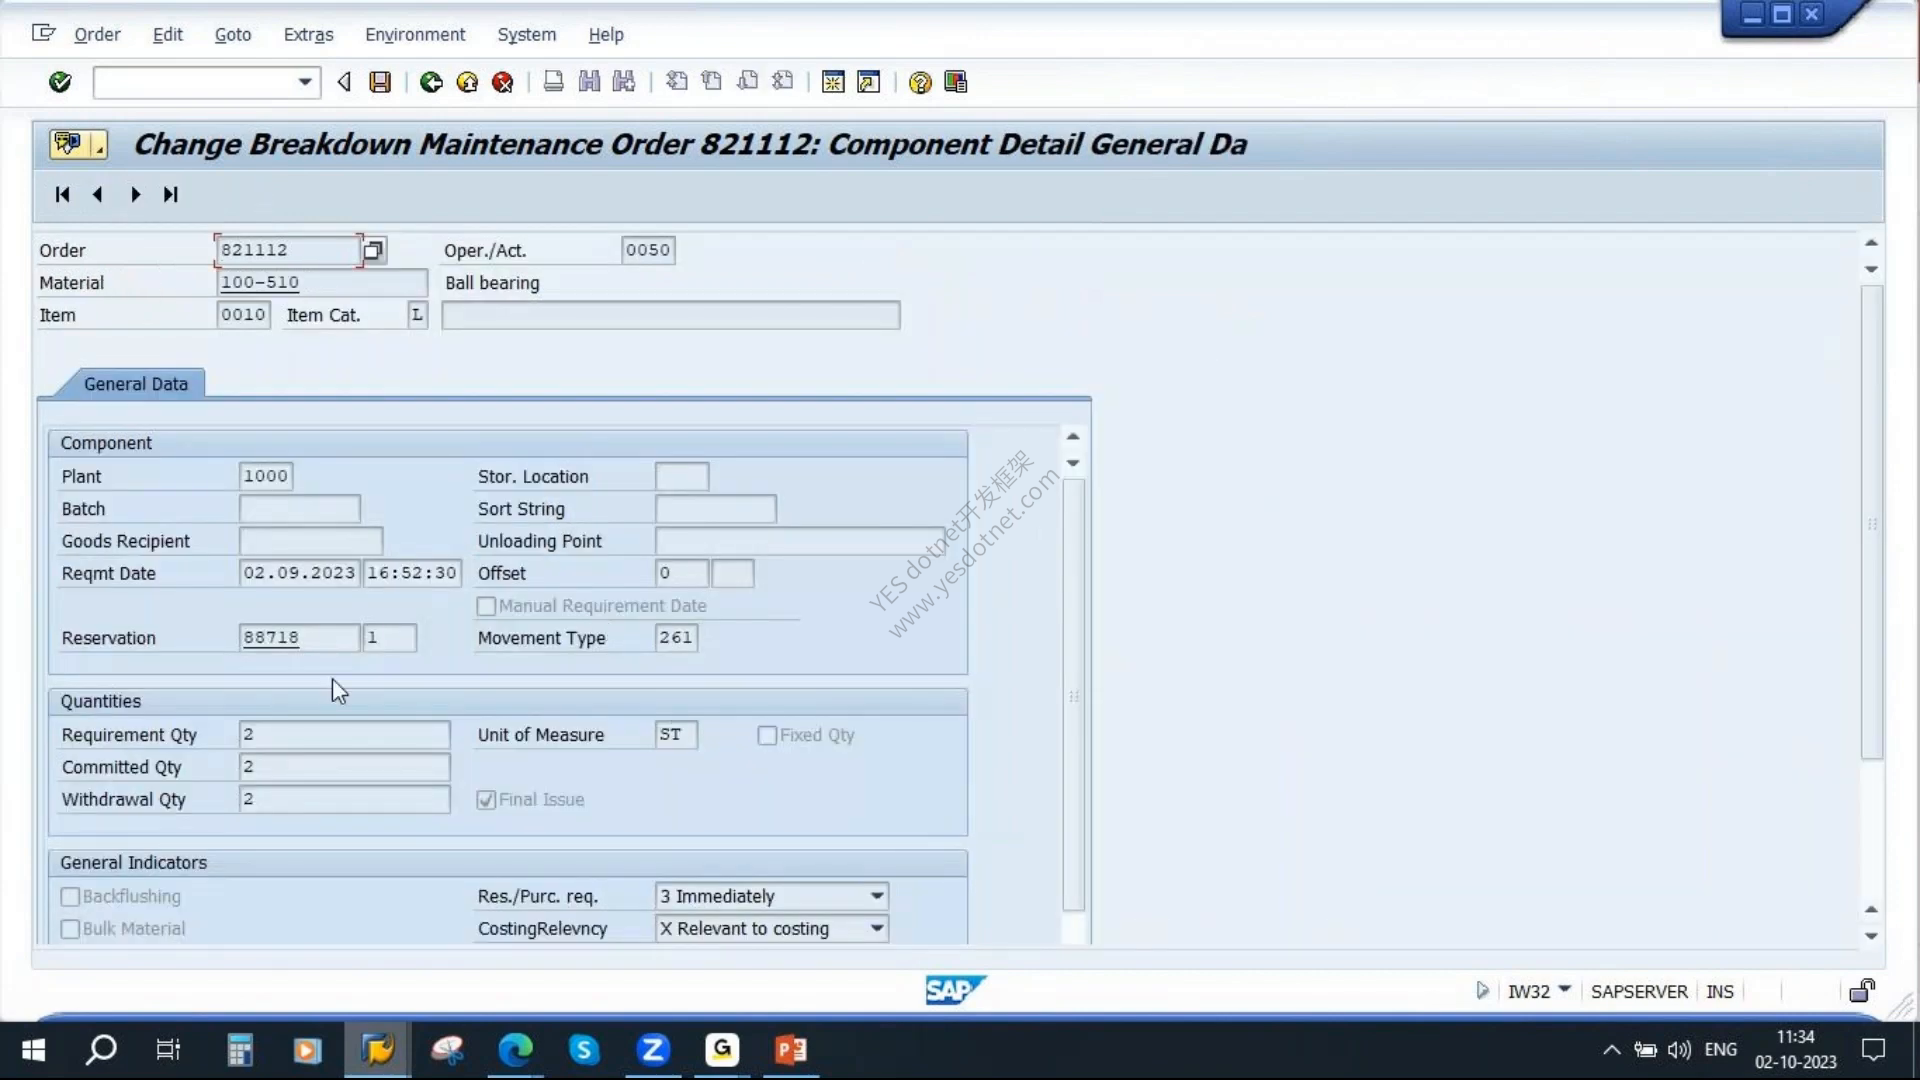This screenshot has height=1080, width=1920.
Task: Click the yellow Exit icon
Action: (x=467, y=82)
